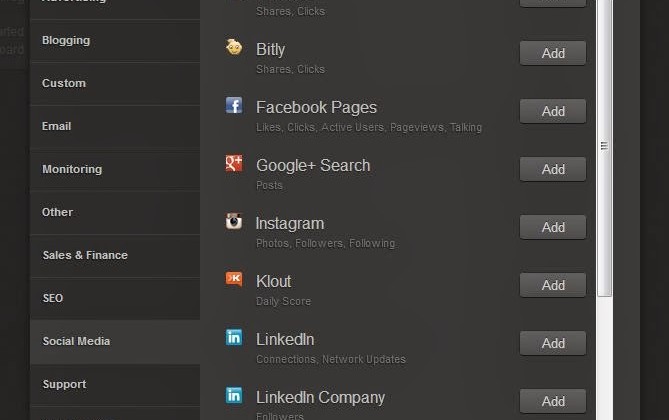Select the Klout orange icon

(234, 279)
